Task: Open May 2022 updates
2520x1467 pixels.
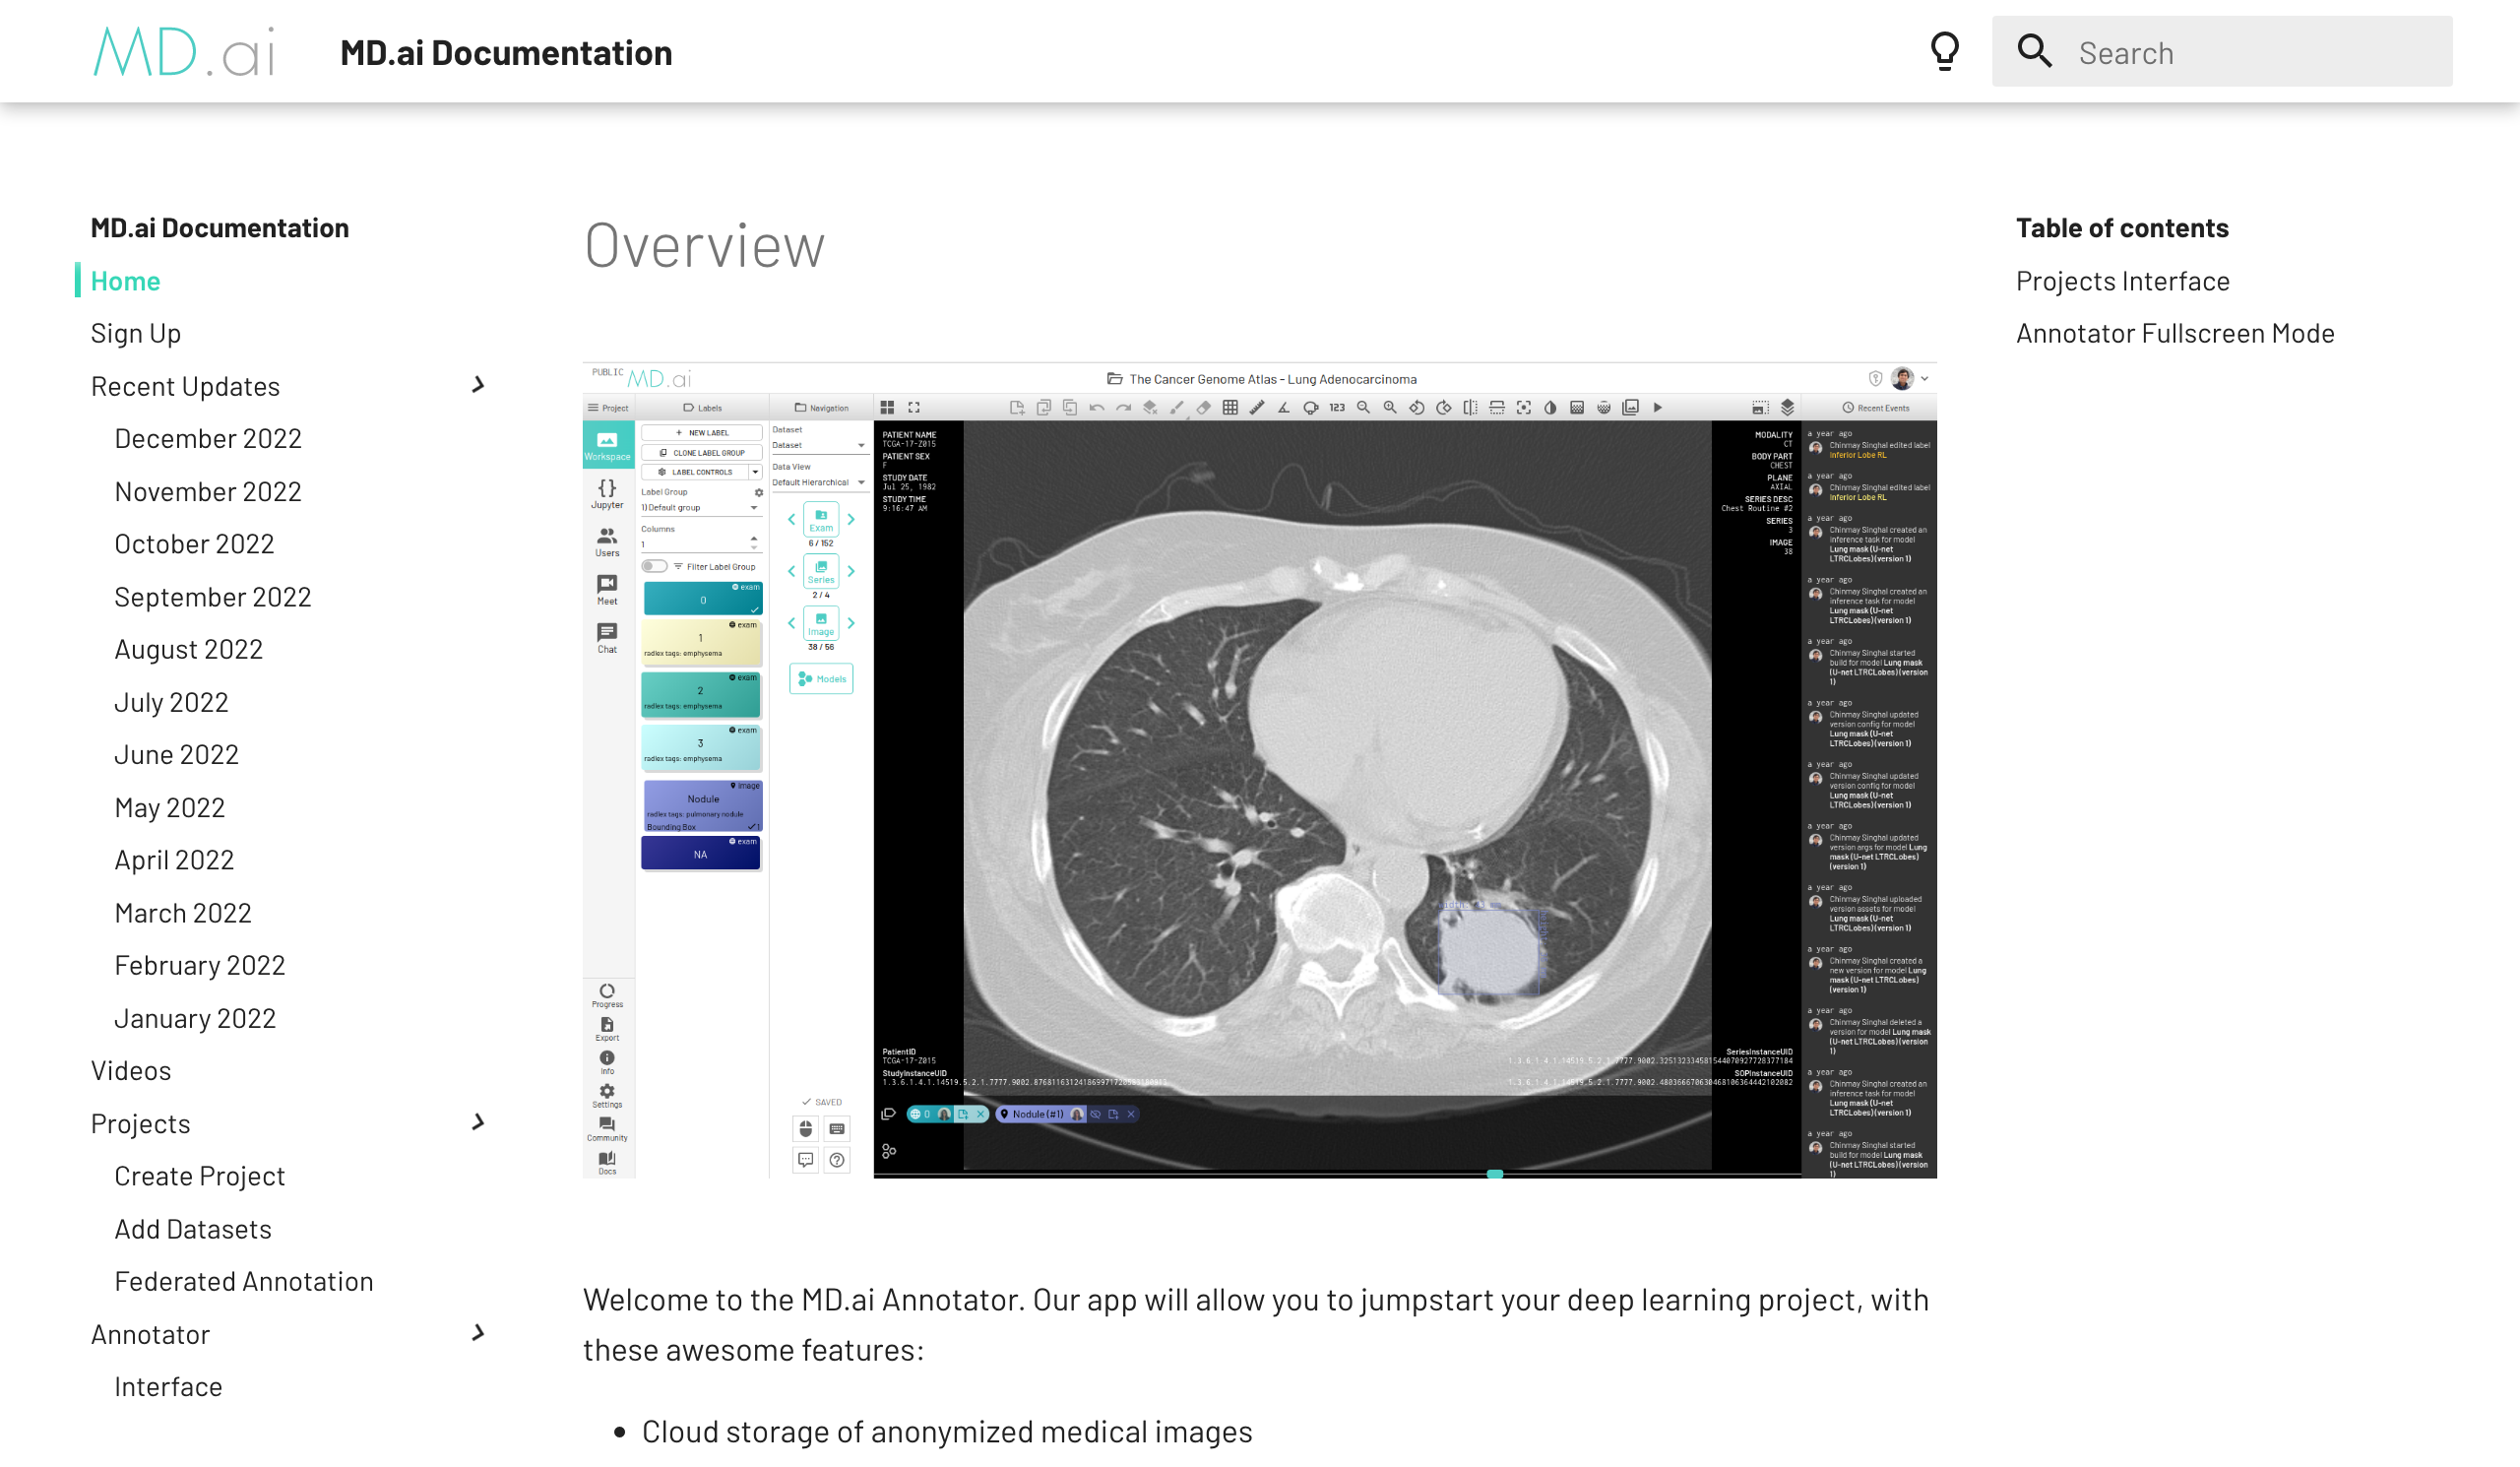Action: pyautogui.click(x=170, y=808)
